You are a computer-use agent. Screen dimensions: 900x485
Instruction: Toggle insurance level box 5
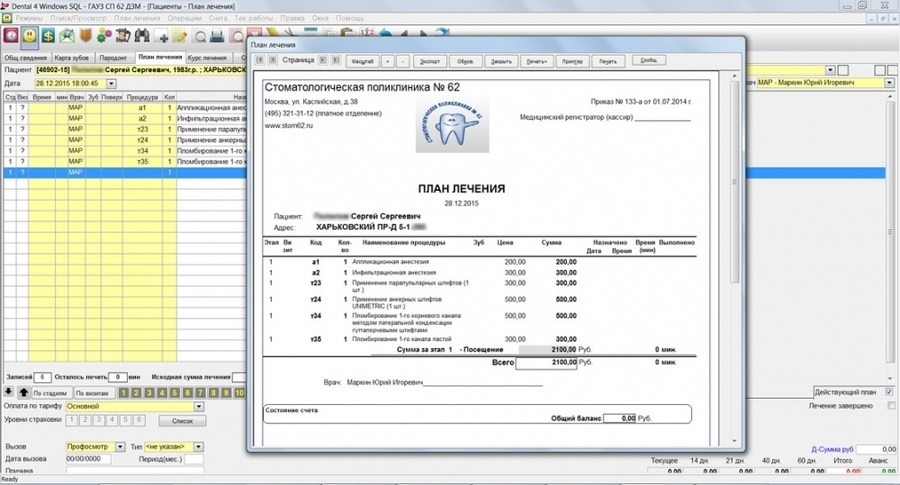click(x=125, y=420)
